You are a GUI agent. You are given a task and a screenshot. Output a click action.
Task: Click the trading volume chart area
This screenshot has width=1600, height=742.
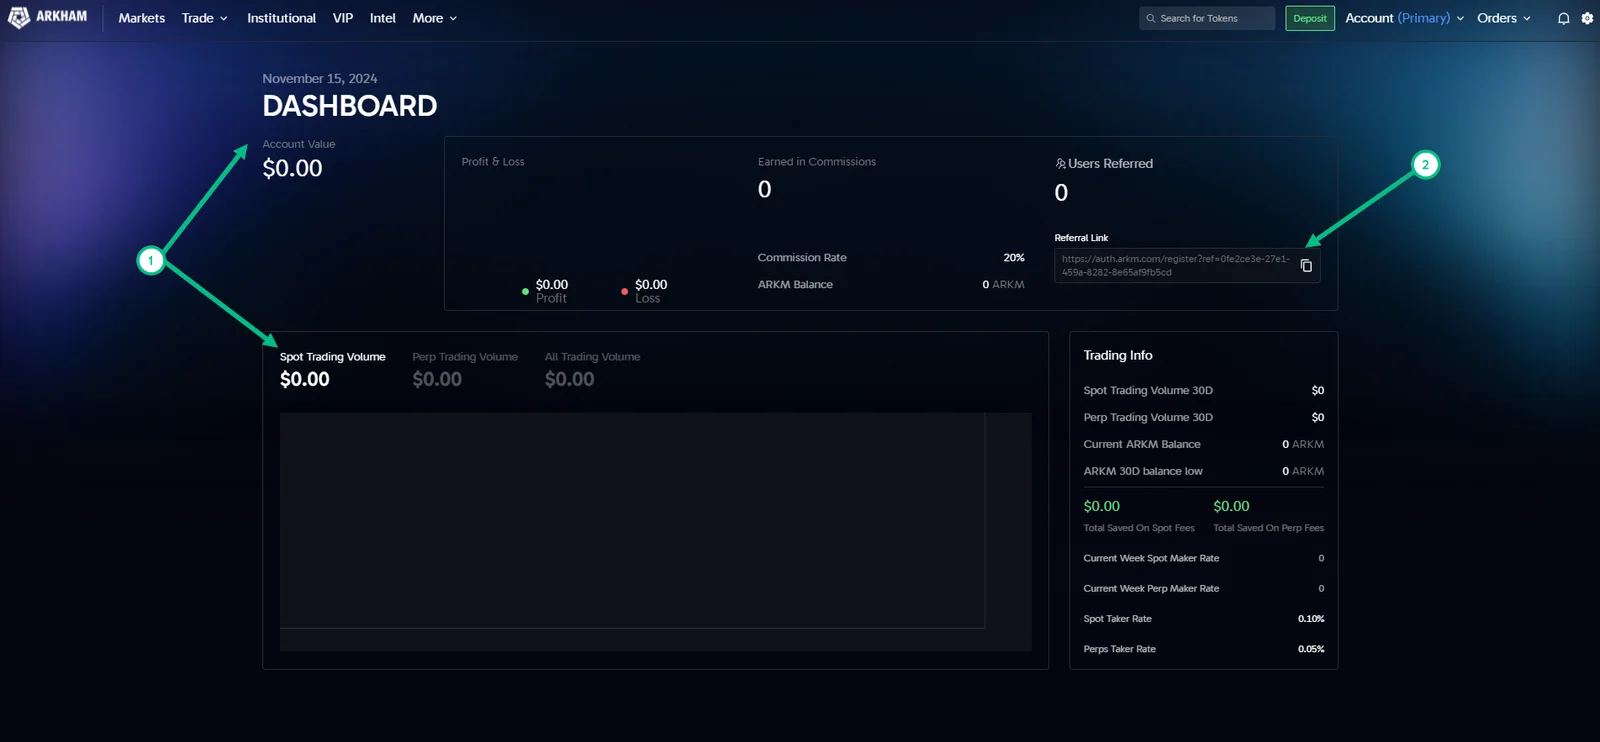655,531
